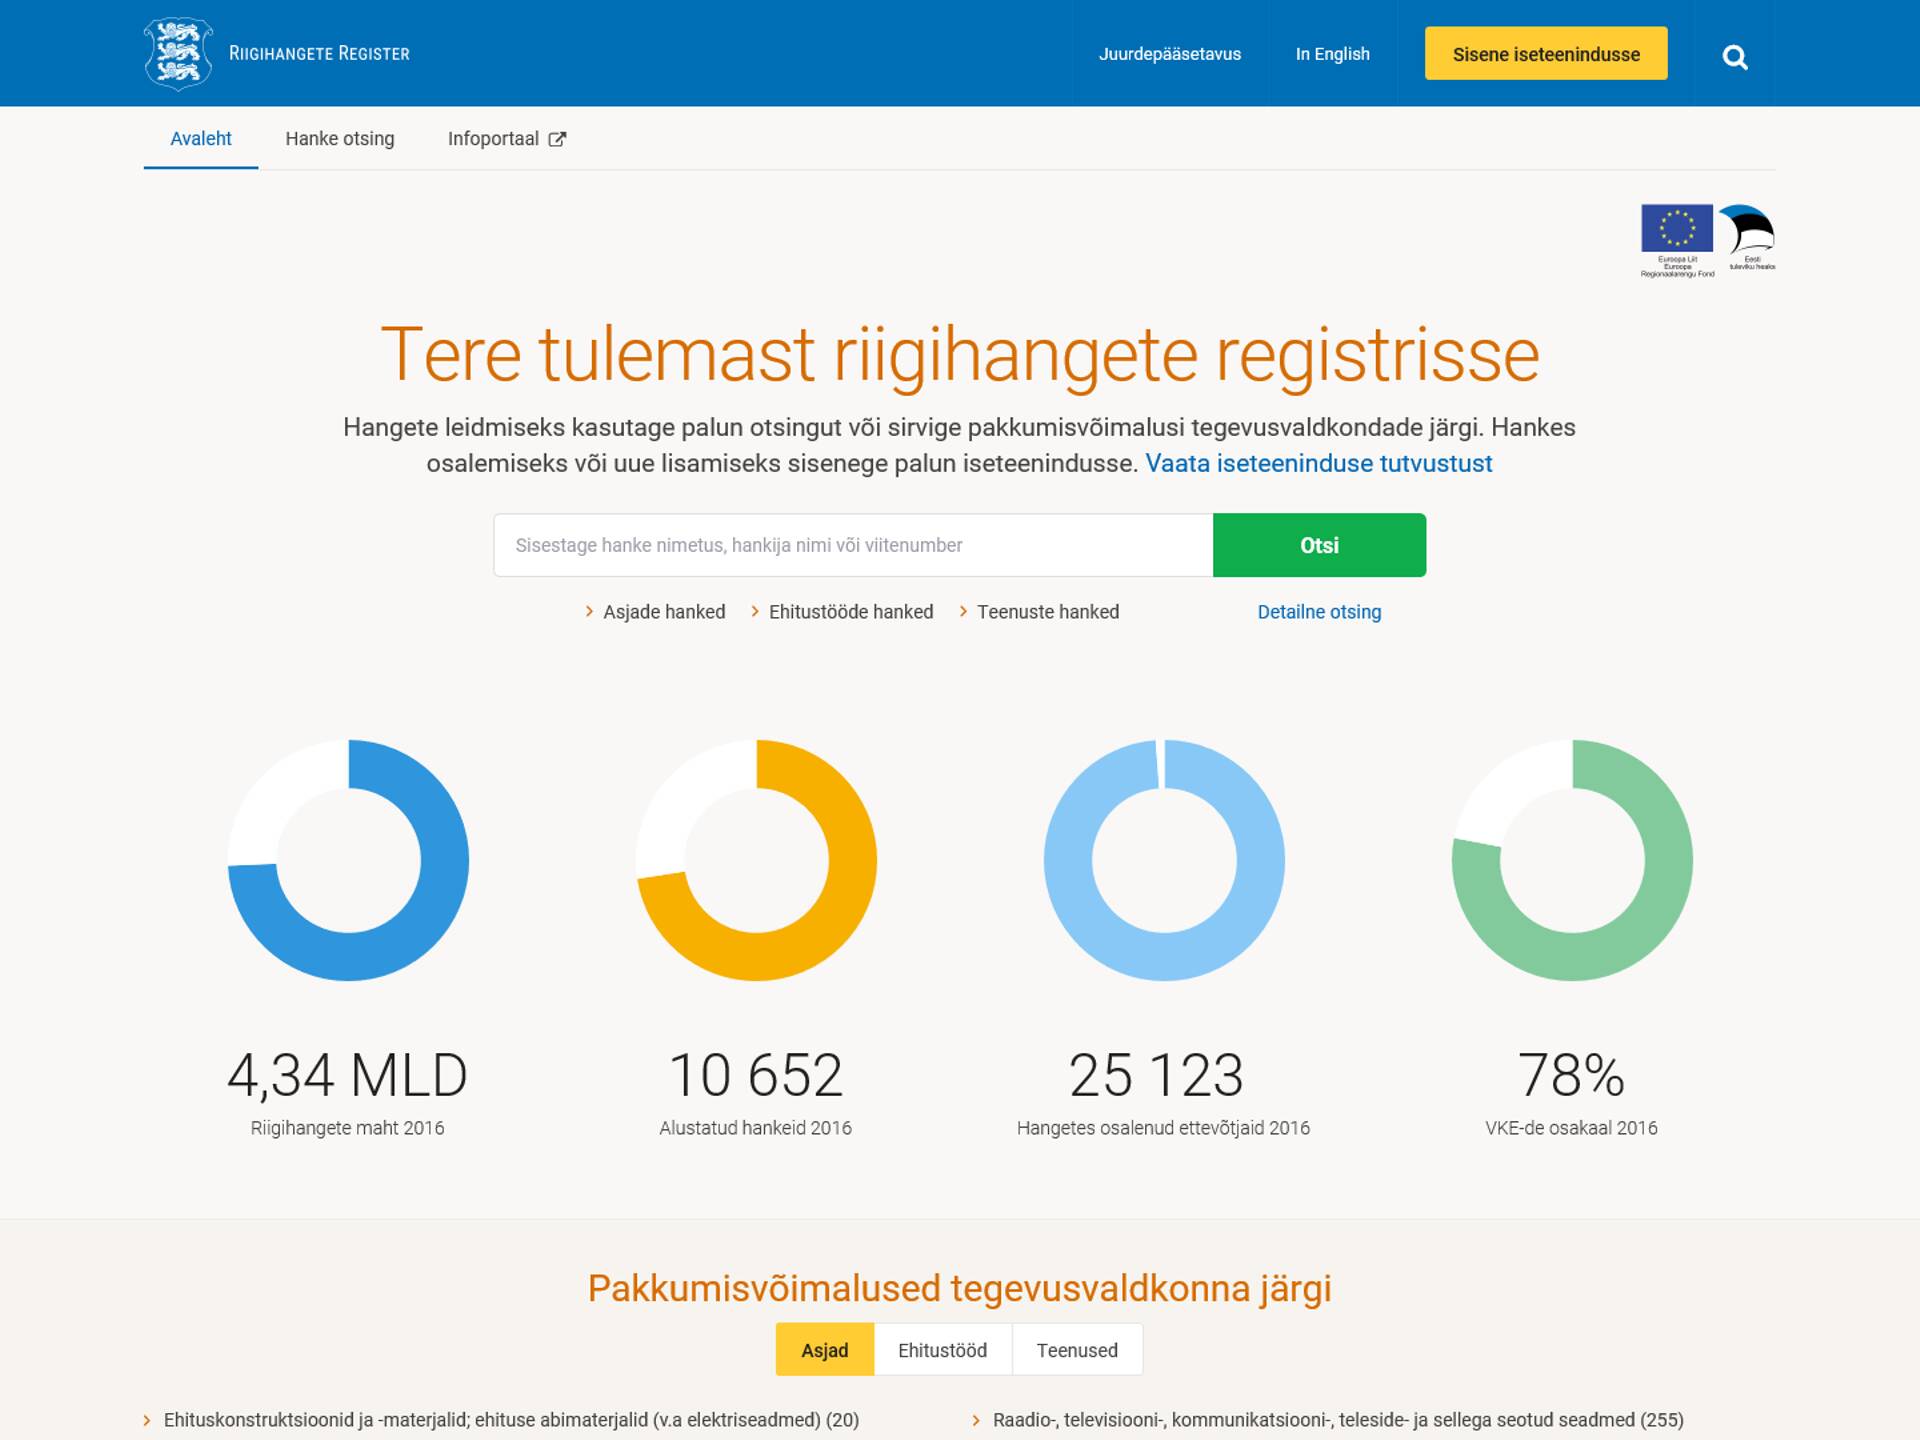This screenshot has height=1440, width=1920.
Task: Open Ehitustööde hanked chevron link
Action: 850,612
